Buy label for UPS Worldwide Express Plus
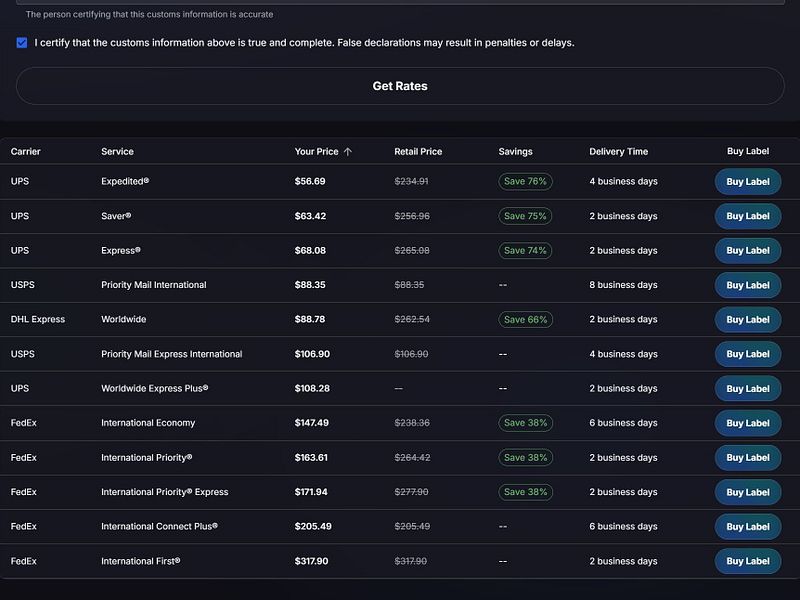Screen dimensions: 800x600 click(x=748, y=389)
